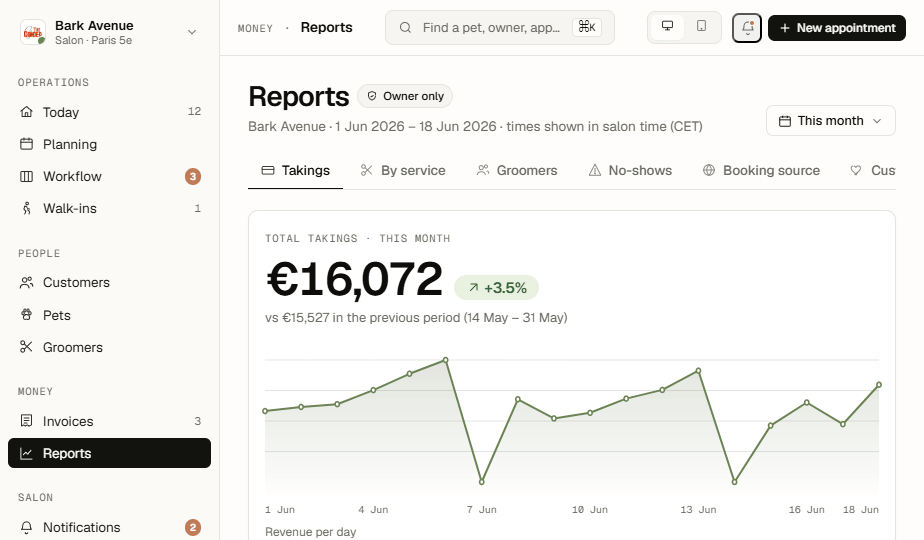Image resolution: width=924 pixels, height=540 pixels.
Task: Open Invoices in the sidebar
Action: pos(110,421)
